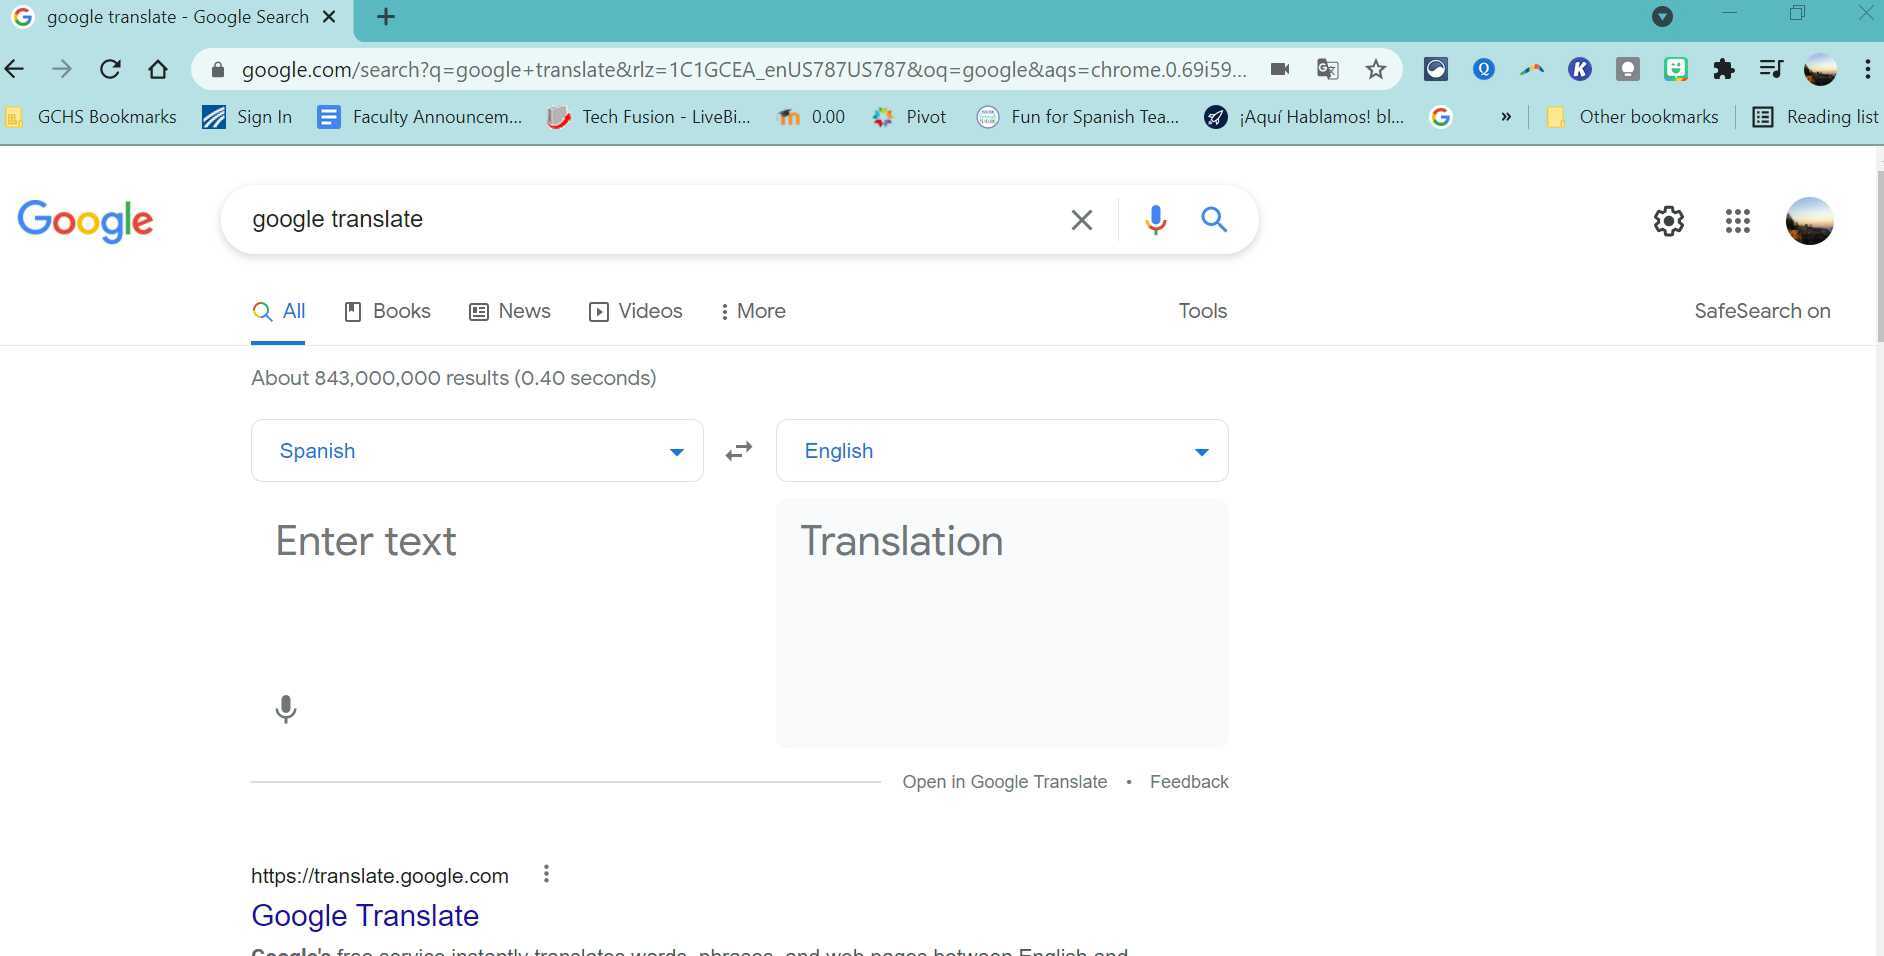This screenshot has height=956, width=1884.
Task: Click translate-by-voice microphone in text box
Action: point(285,709)
